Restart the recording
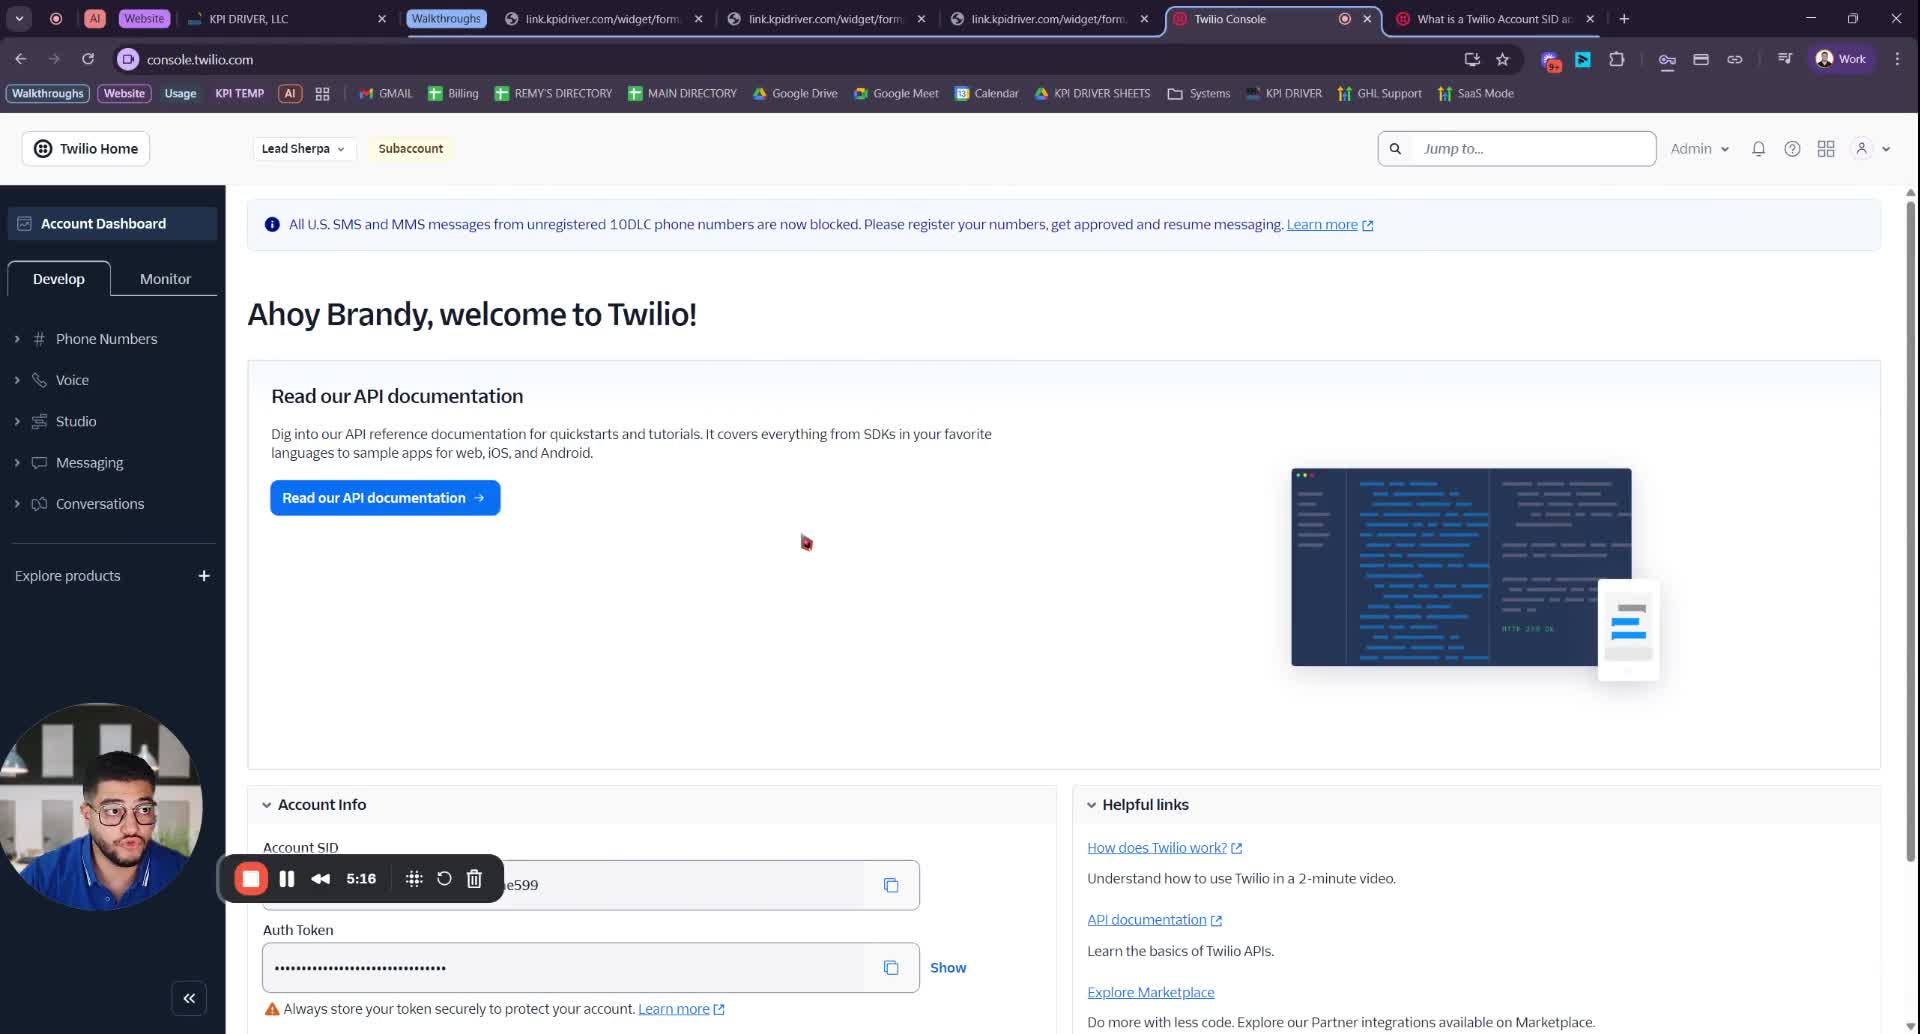Screen dimensions: 1920x1034 [444, 879]
